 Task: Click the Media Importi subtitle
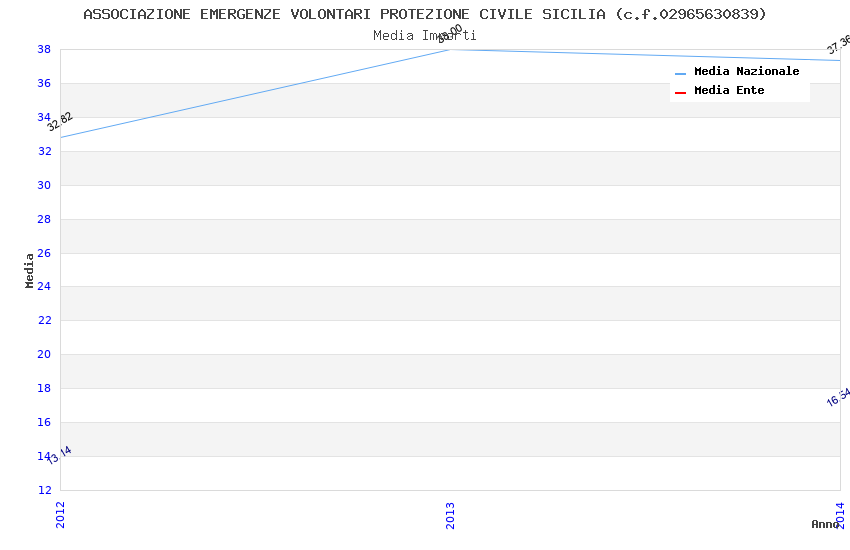[x=425, y=35]
